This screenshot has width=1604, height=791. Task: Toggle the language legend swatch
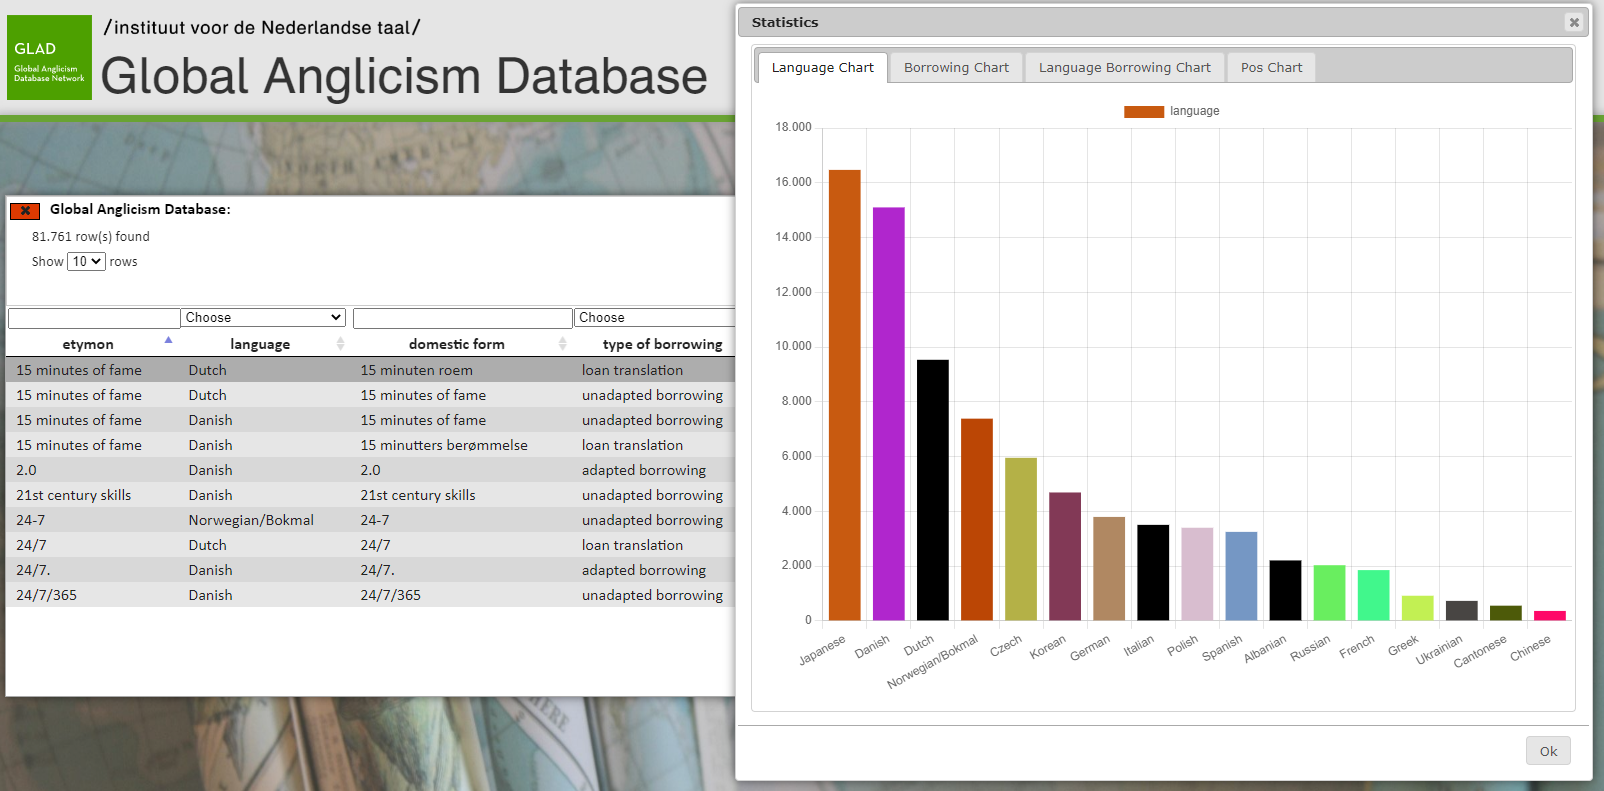click(x=1143, y=112)
